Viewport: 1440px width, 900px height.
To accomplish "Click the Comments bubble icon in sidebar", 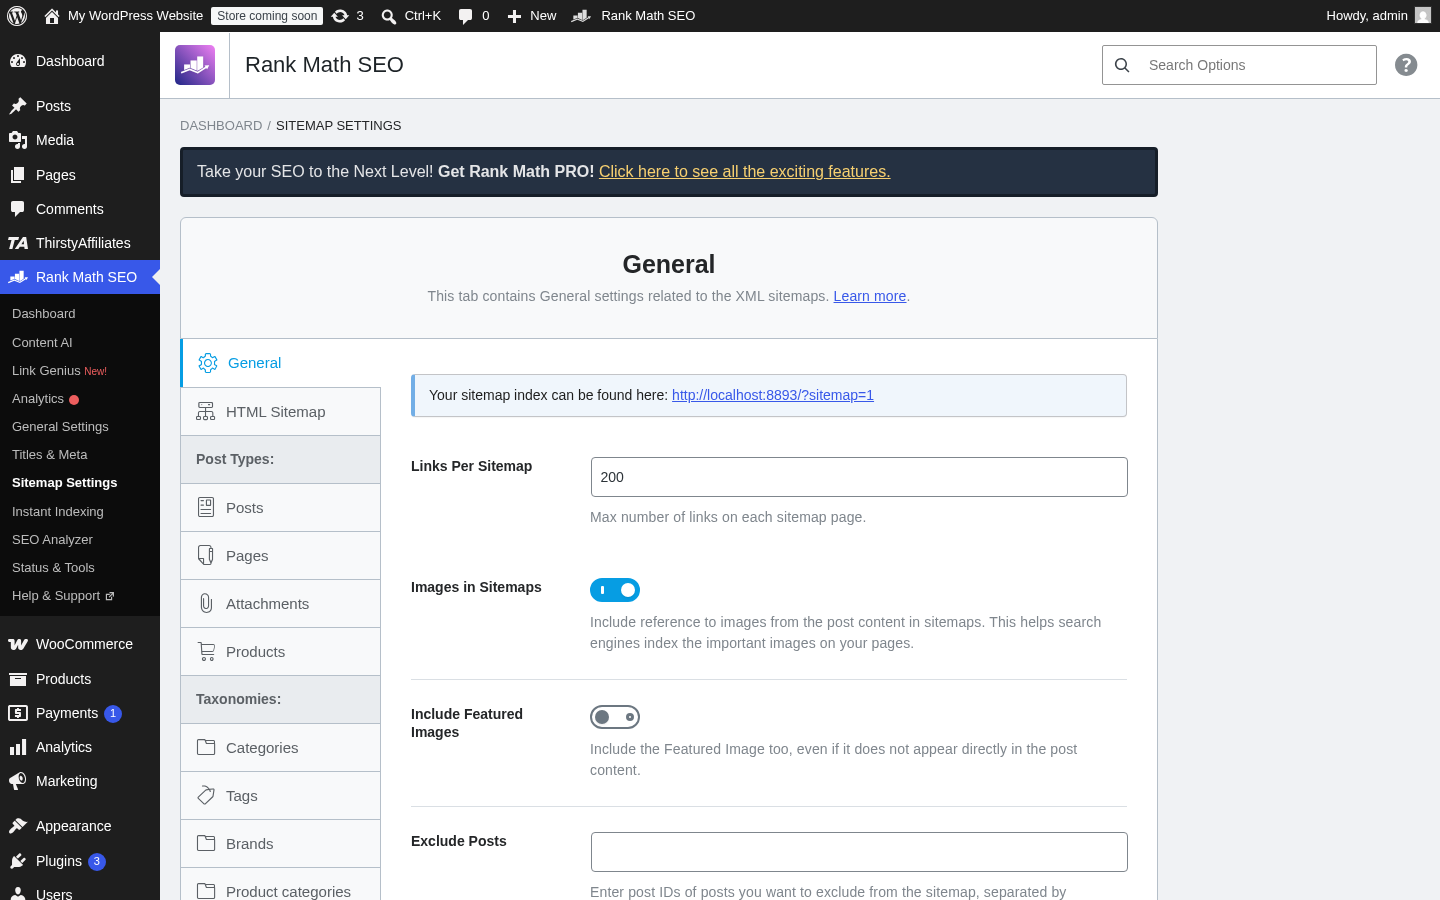I will click(x=18, y=209).
